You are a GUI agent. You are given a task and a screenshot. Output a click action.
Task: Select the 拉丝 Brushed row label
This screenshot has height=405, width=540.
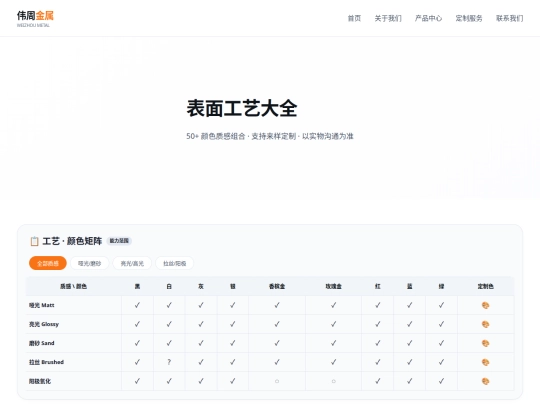(46, 362)
